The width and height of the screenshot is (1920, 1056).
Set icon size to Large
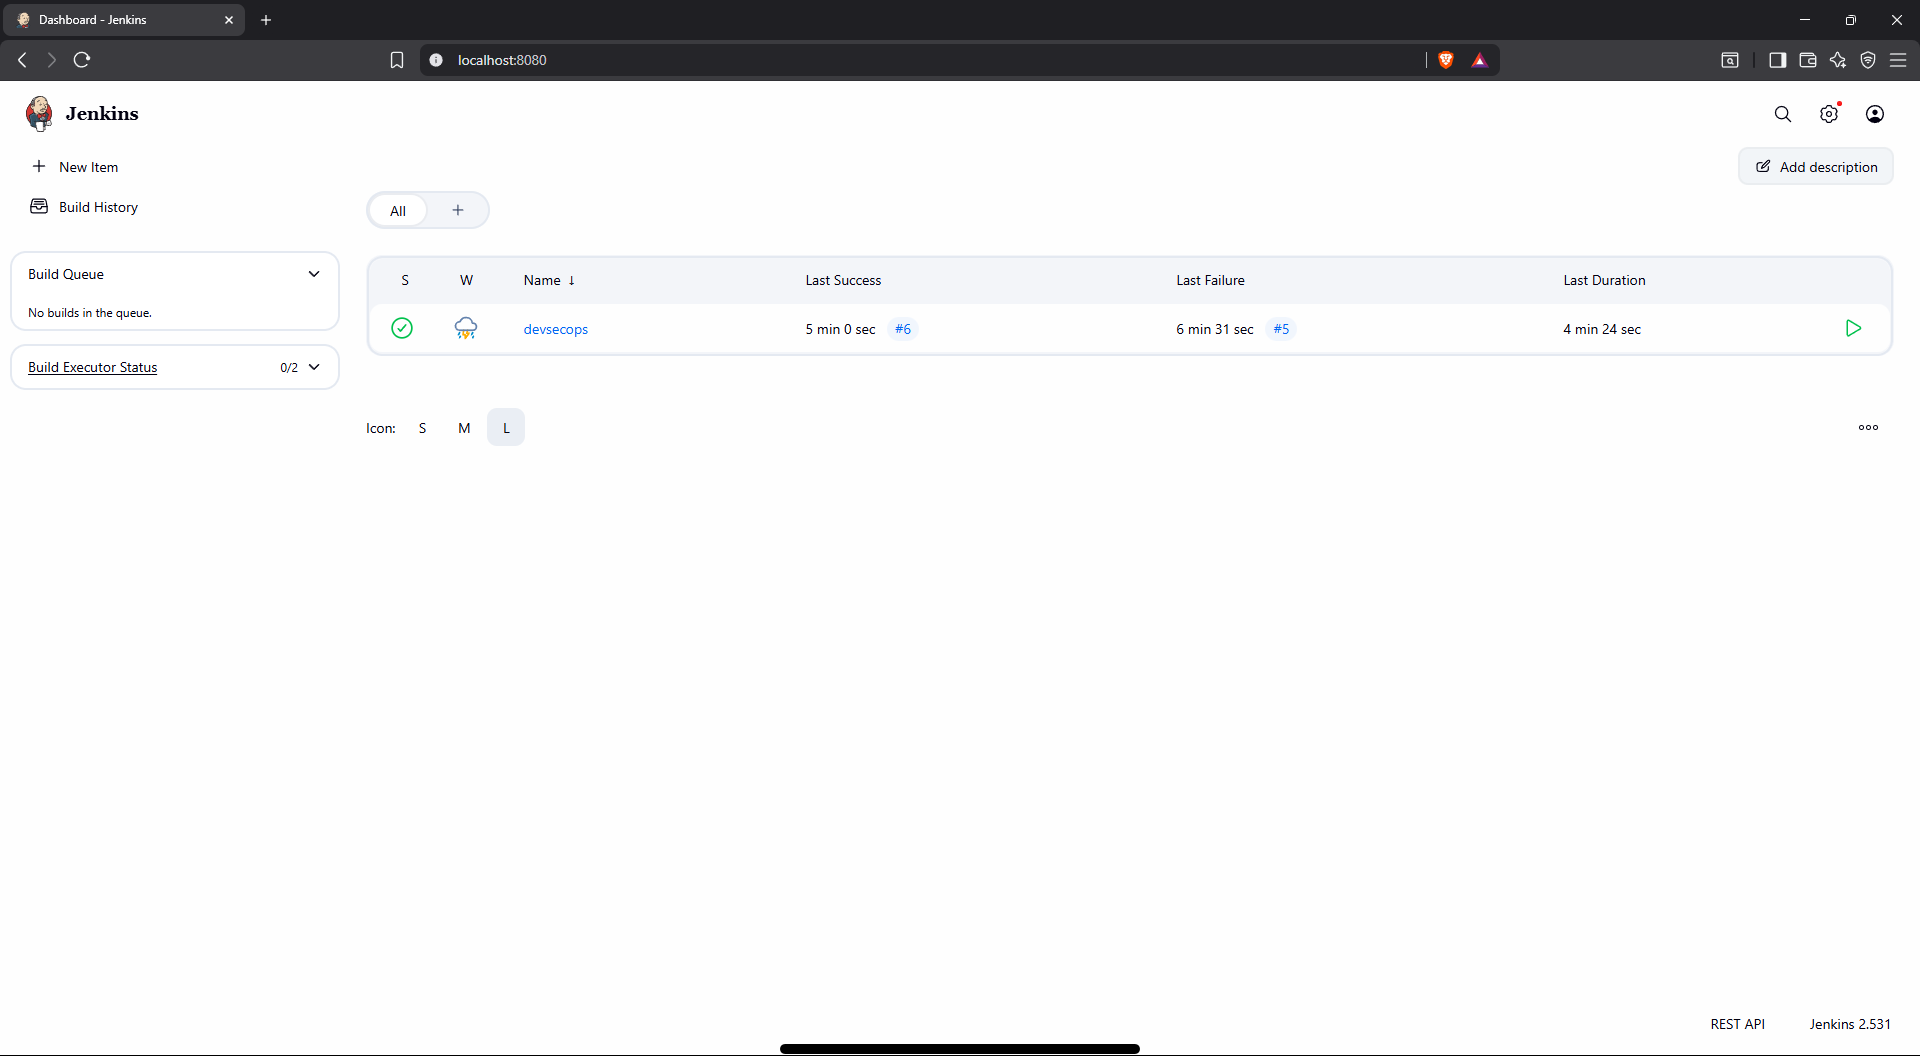coord(506,428)
